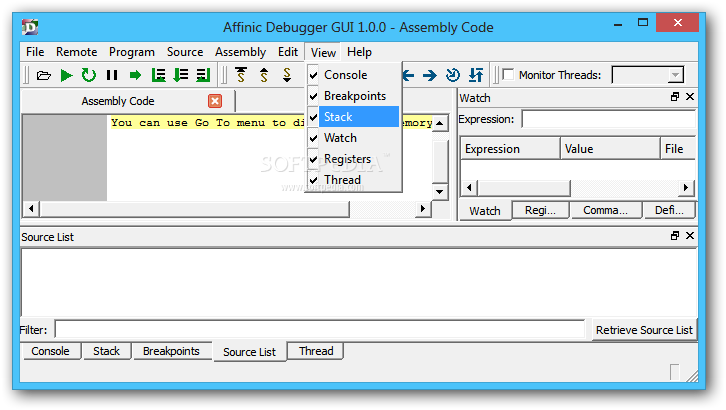Open the Program menu
The image size is (726, 410).
[x=132, y=52]
